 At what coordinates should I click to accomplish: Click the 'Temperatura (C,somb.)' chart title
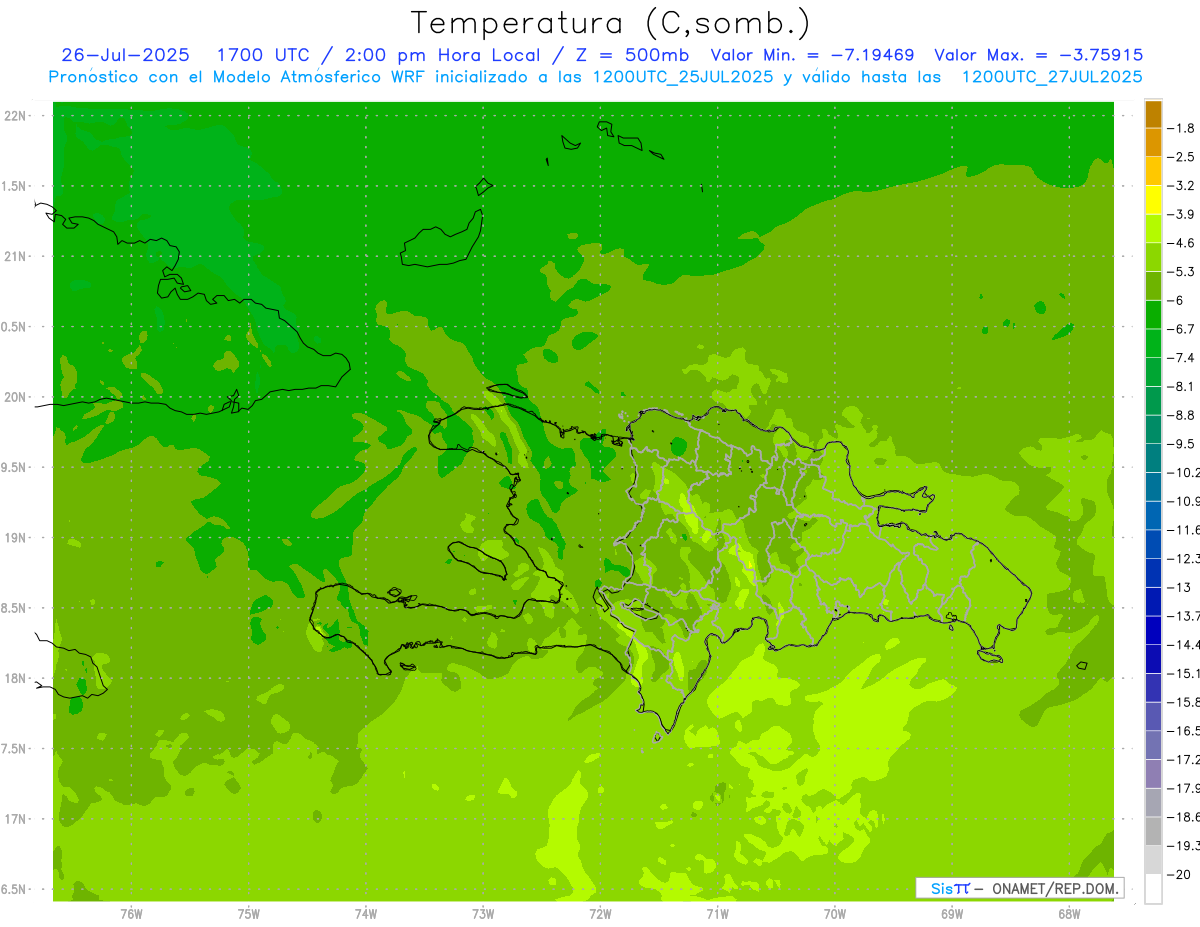coord(611,23)
